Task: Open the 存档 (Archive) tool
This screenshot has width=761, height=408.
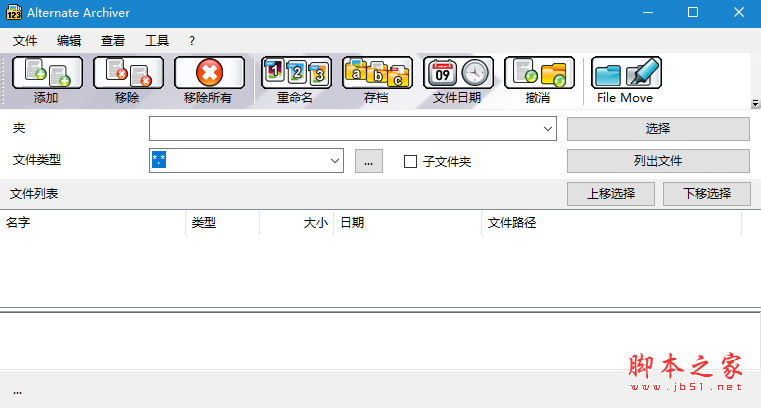Action: coord(377,73)
